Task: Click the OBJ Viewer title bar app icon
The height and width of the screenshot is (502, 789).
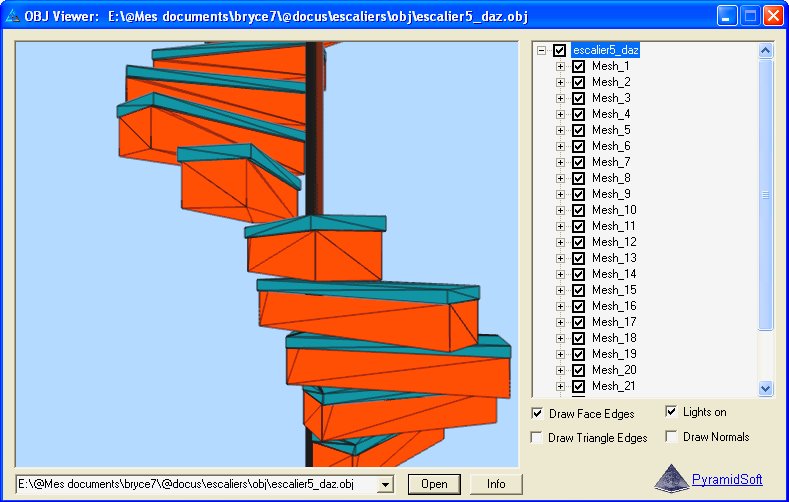Action: click(x=12, y=16)
